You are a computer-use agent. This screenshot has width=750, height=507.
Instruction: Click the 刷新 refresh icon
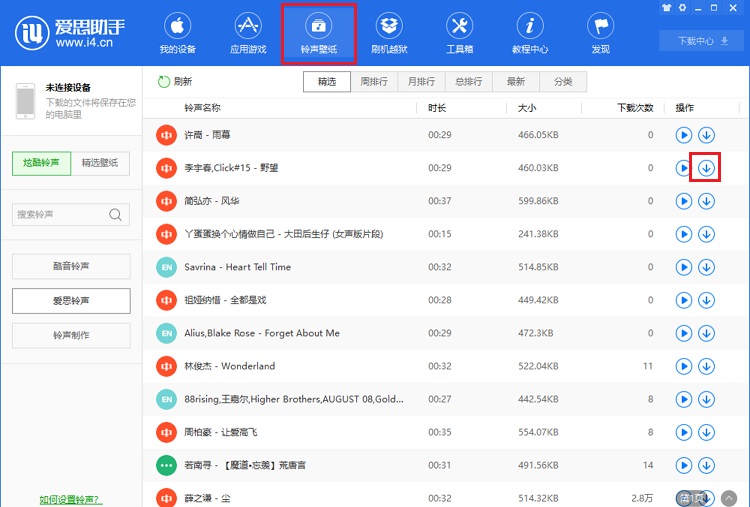164,82
